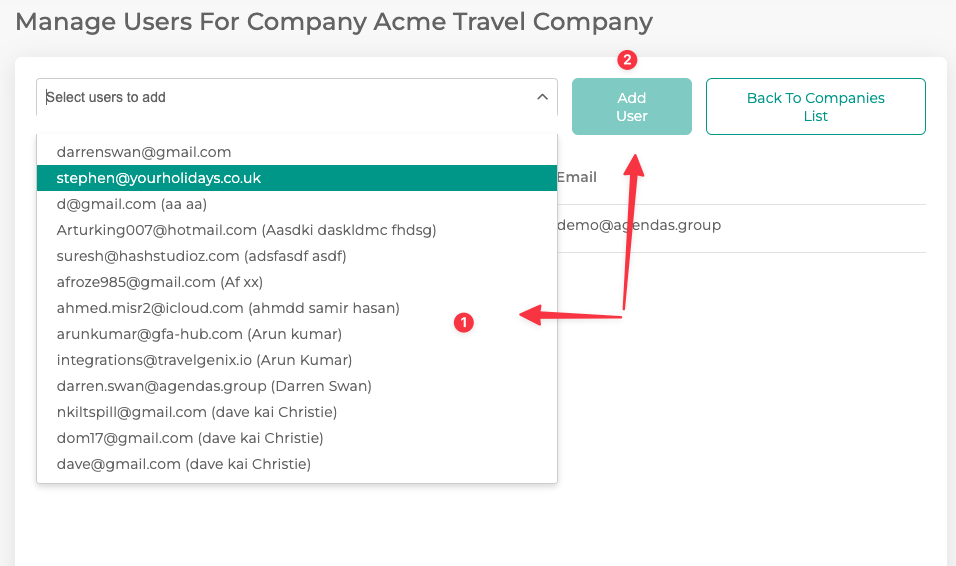This screenshot has height=566, width=956.
Task: Choose stephen@yourholidays.co.uk option
Action: click(x=158, y=178)
